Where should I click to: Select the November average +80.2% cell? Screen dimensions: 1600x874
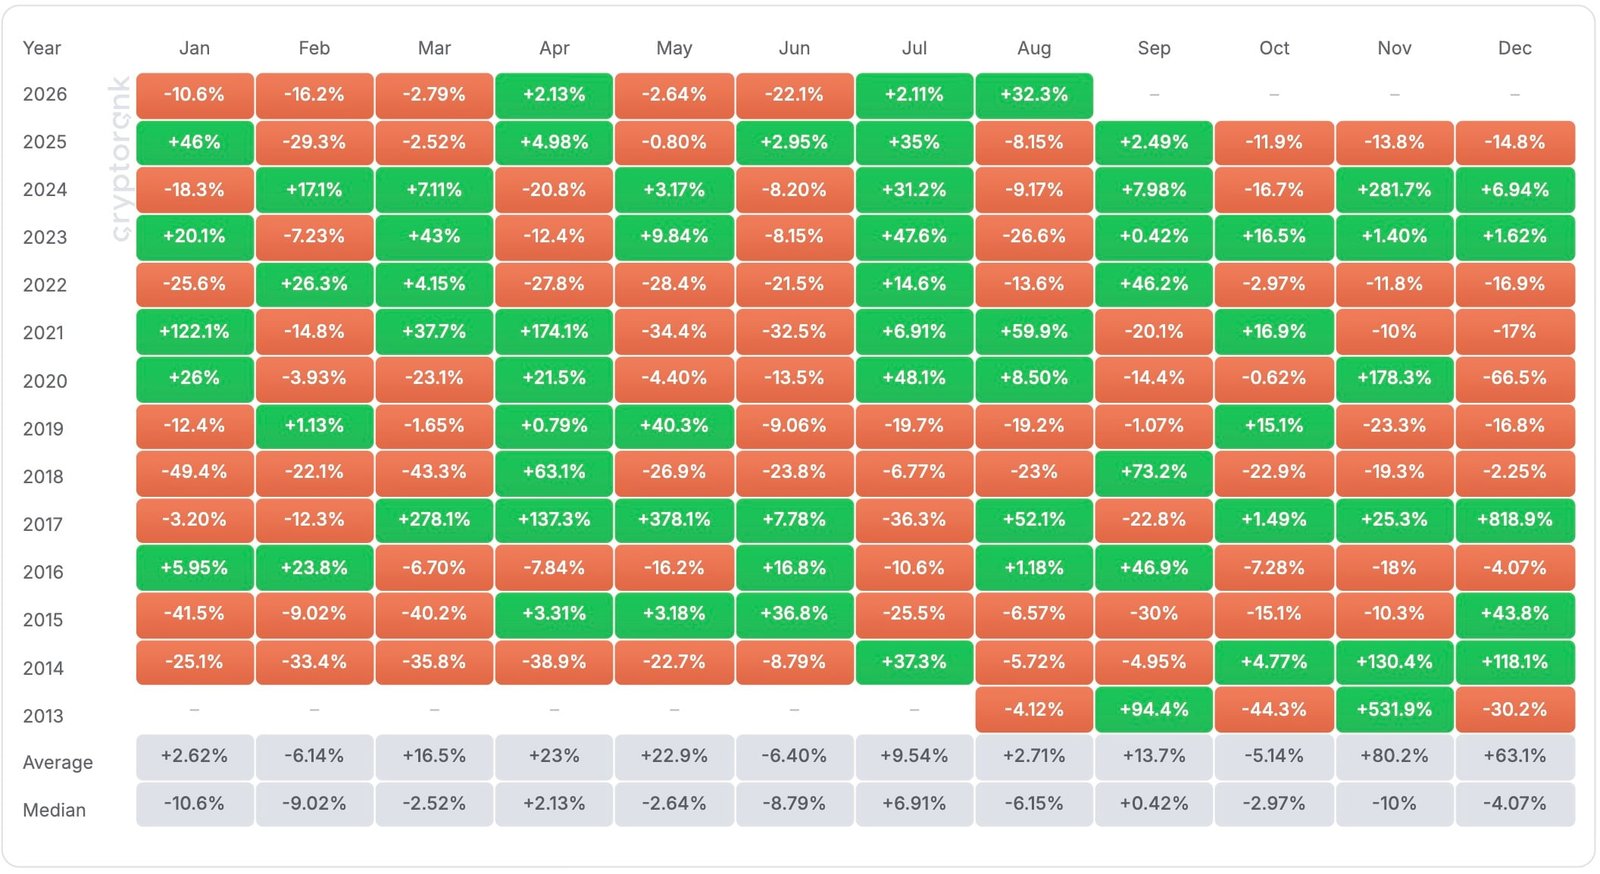1395,757
